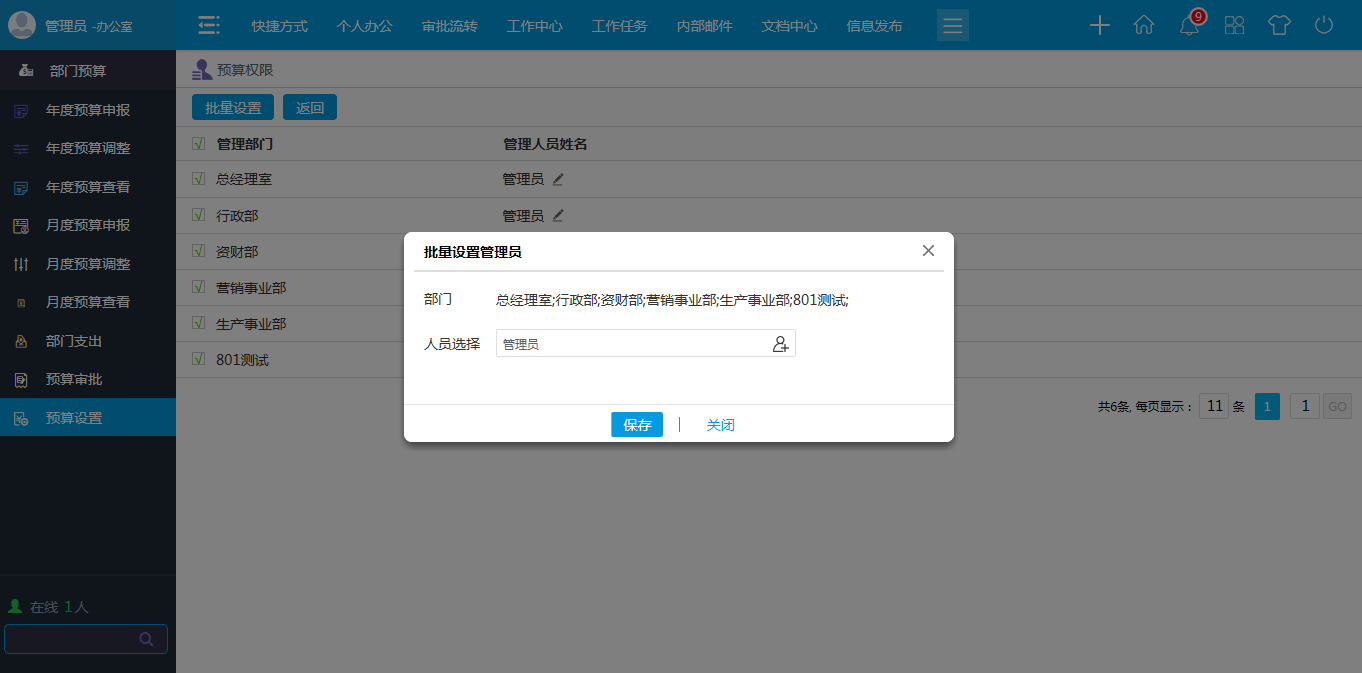Select the person picker icon in 人员选择 field
The width and height of the screenshot is (1362, 673).
[x=779, y=343]
